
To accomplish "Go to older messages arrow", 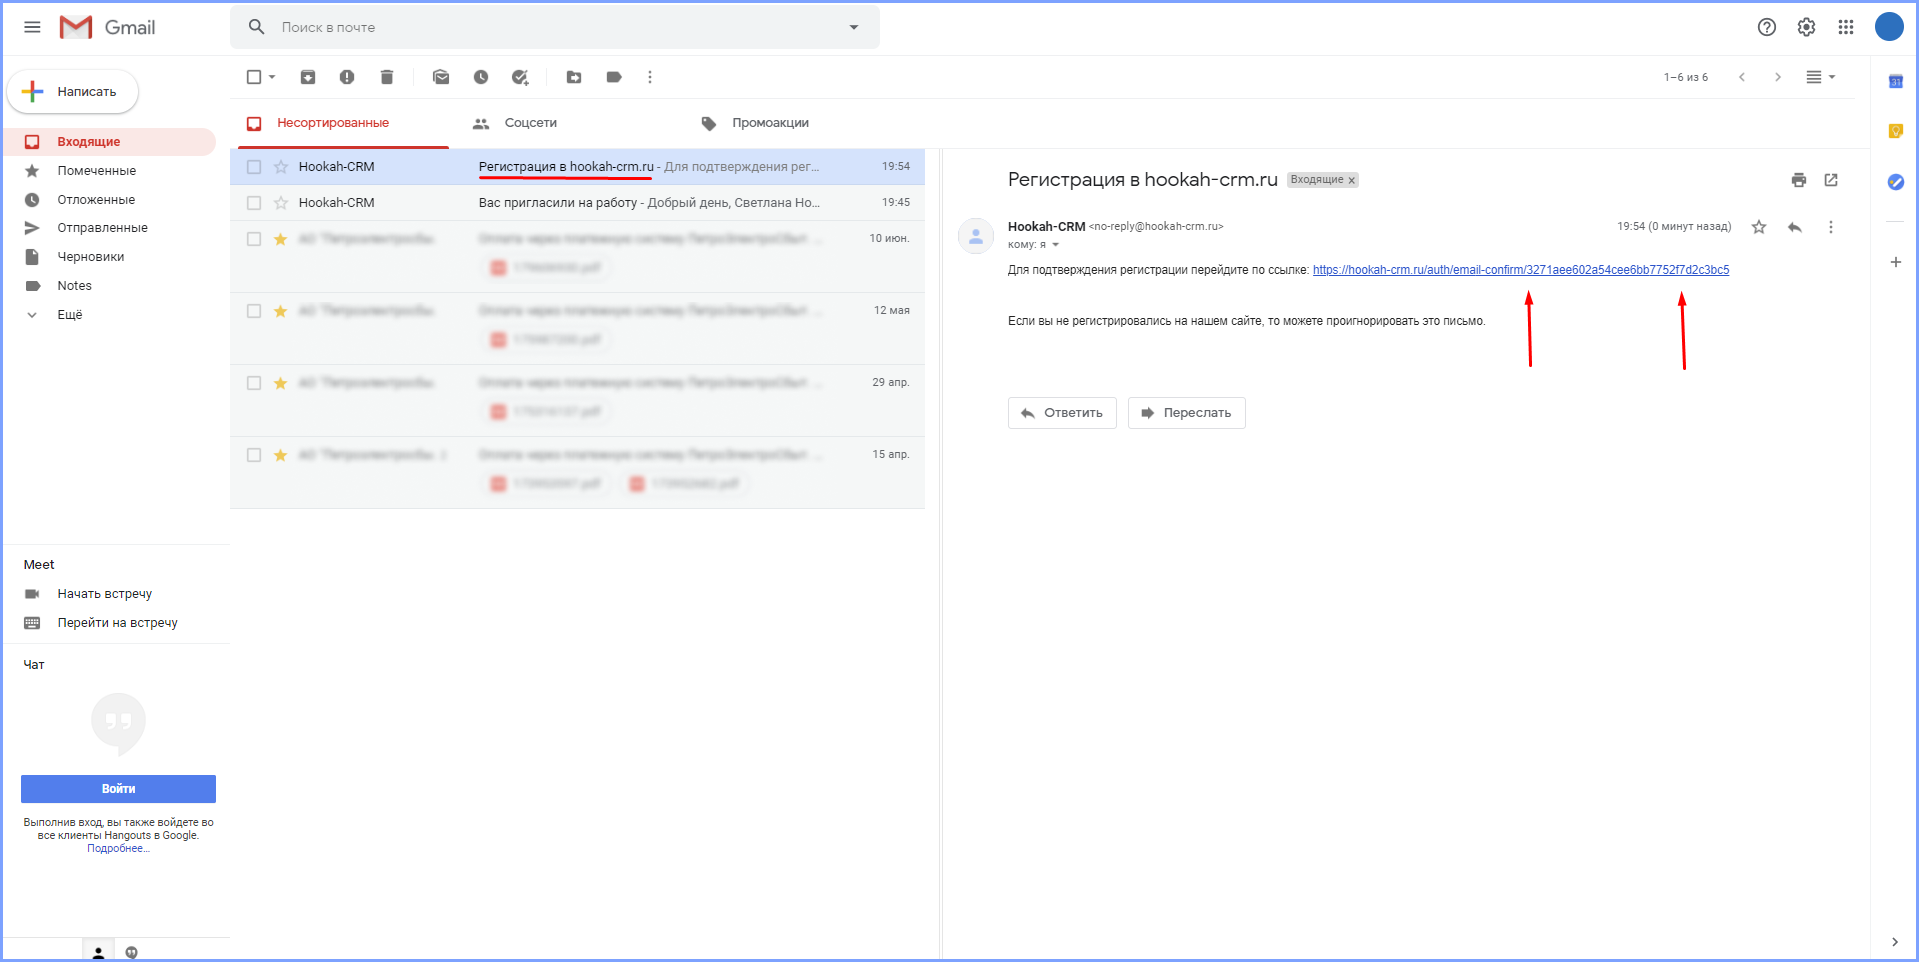I will click(x=1778, y=77).
